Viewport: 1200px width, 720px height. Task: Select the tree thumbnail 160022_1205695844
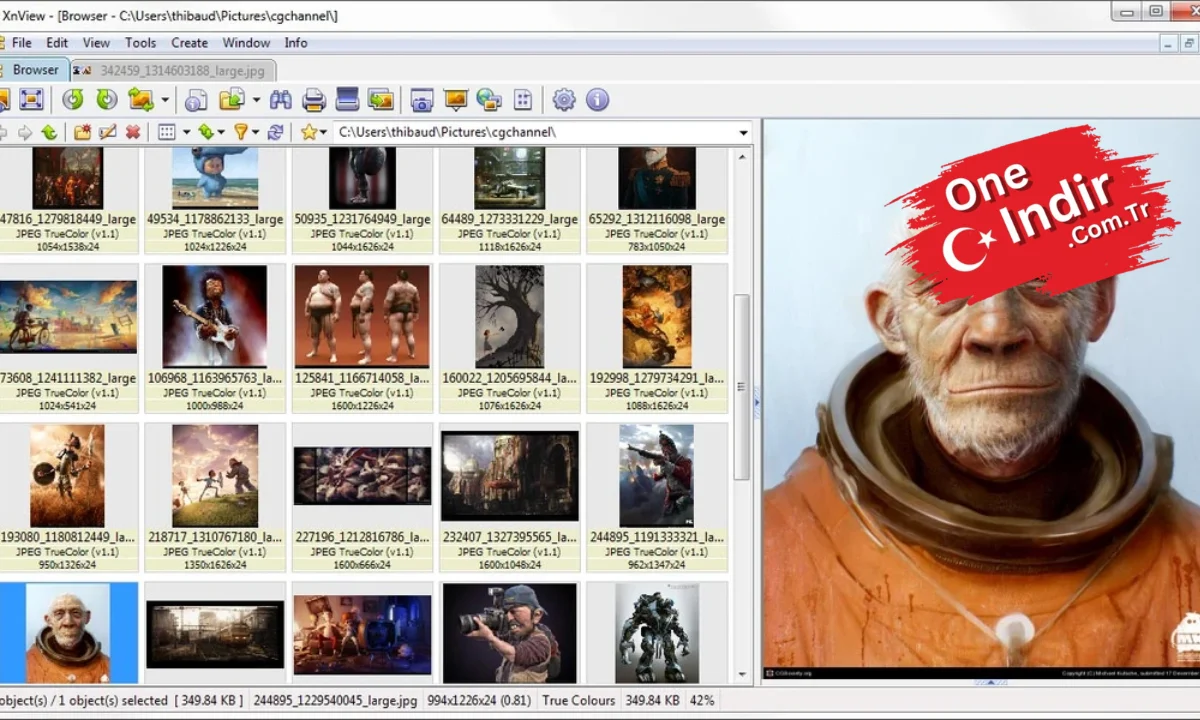[x=510, y=338]
